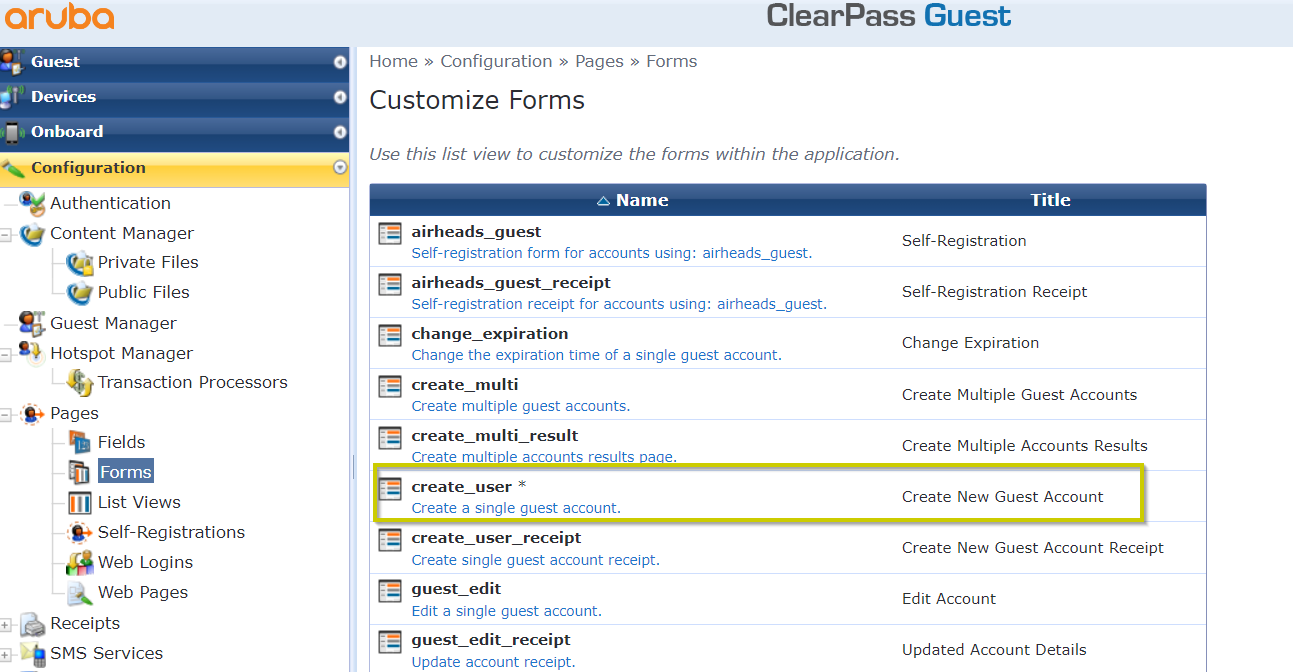Click the Fields icon
1293x672 pixels.
[80, 442]
